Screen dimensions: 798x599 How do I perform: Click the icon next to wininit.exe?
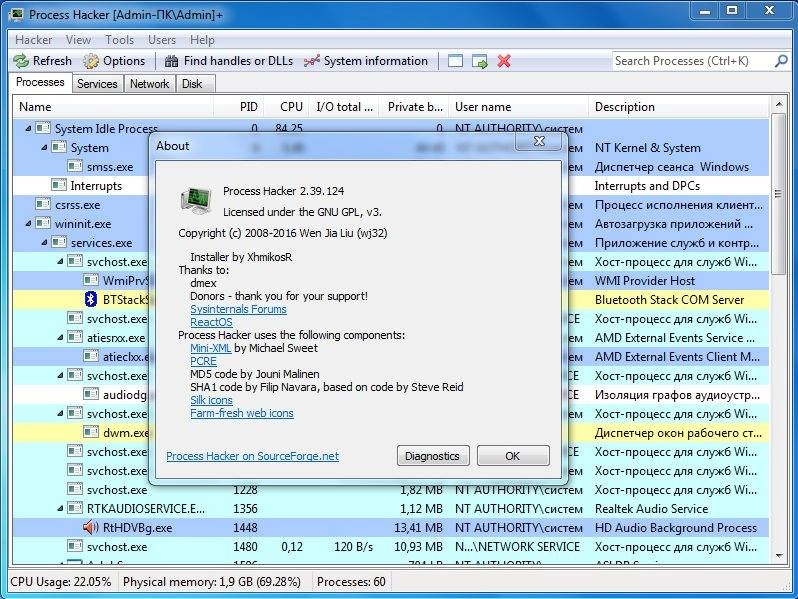(x=43, y=223)
